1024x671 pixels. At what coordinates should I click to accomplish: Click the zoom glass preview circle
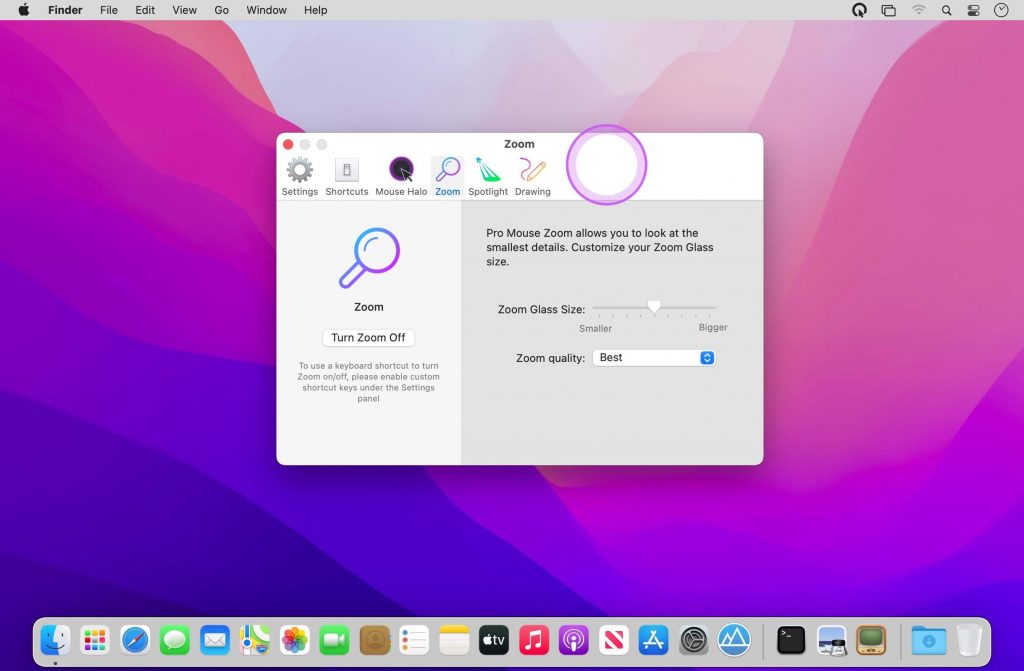click(x=607, y=164)
